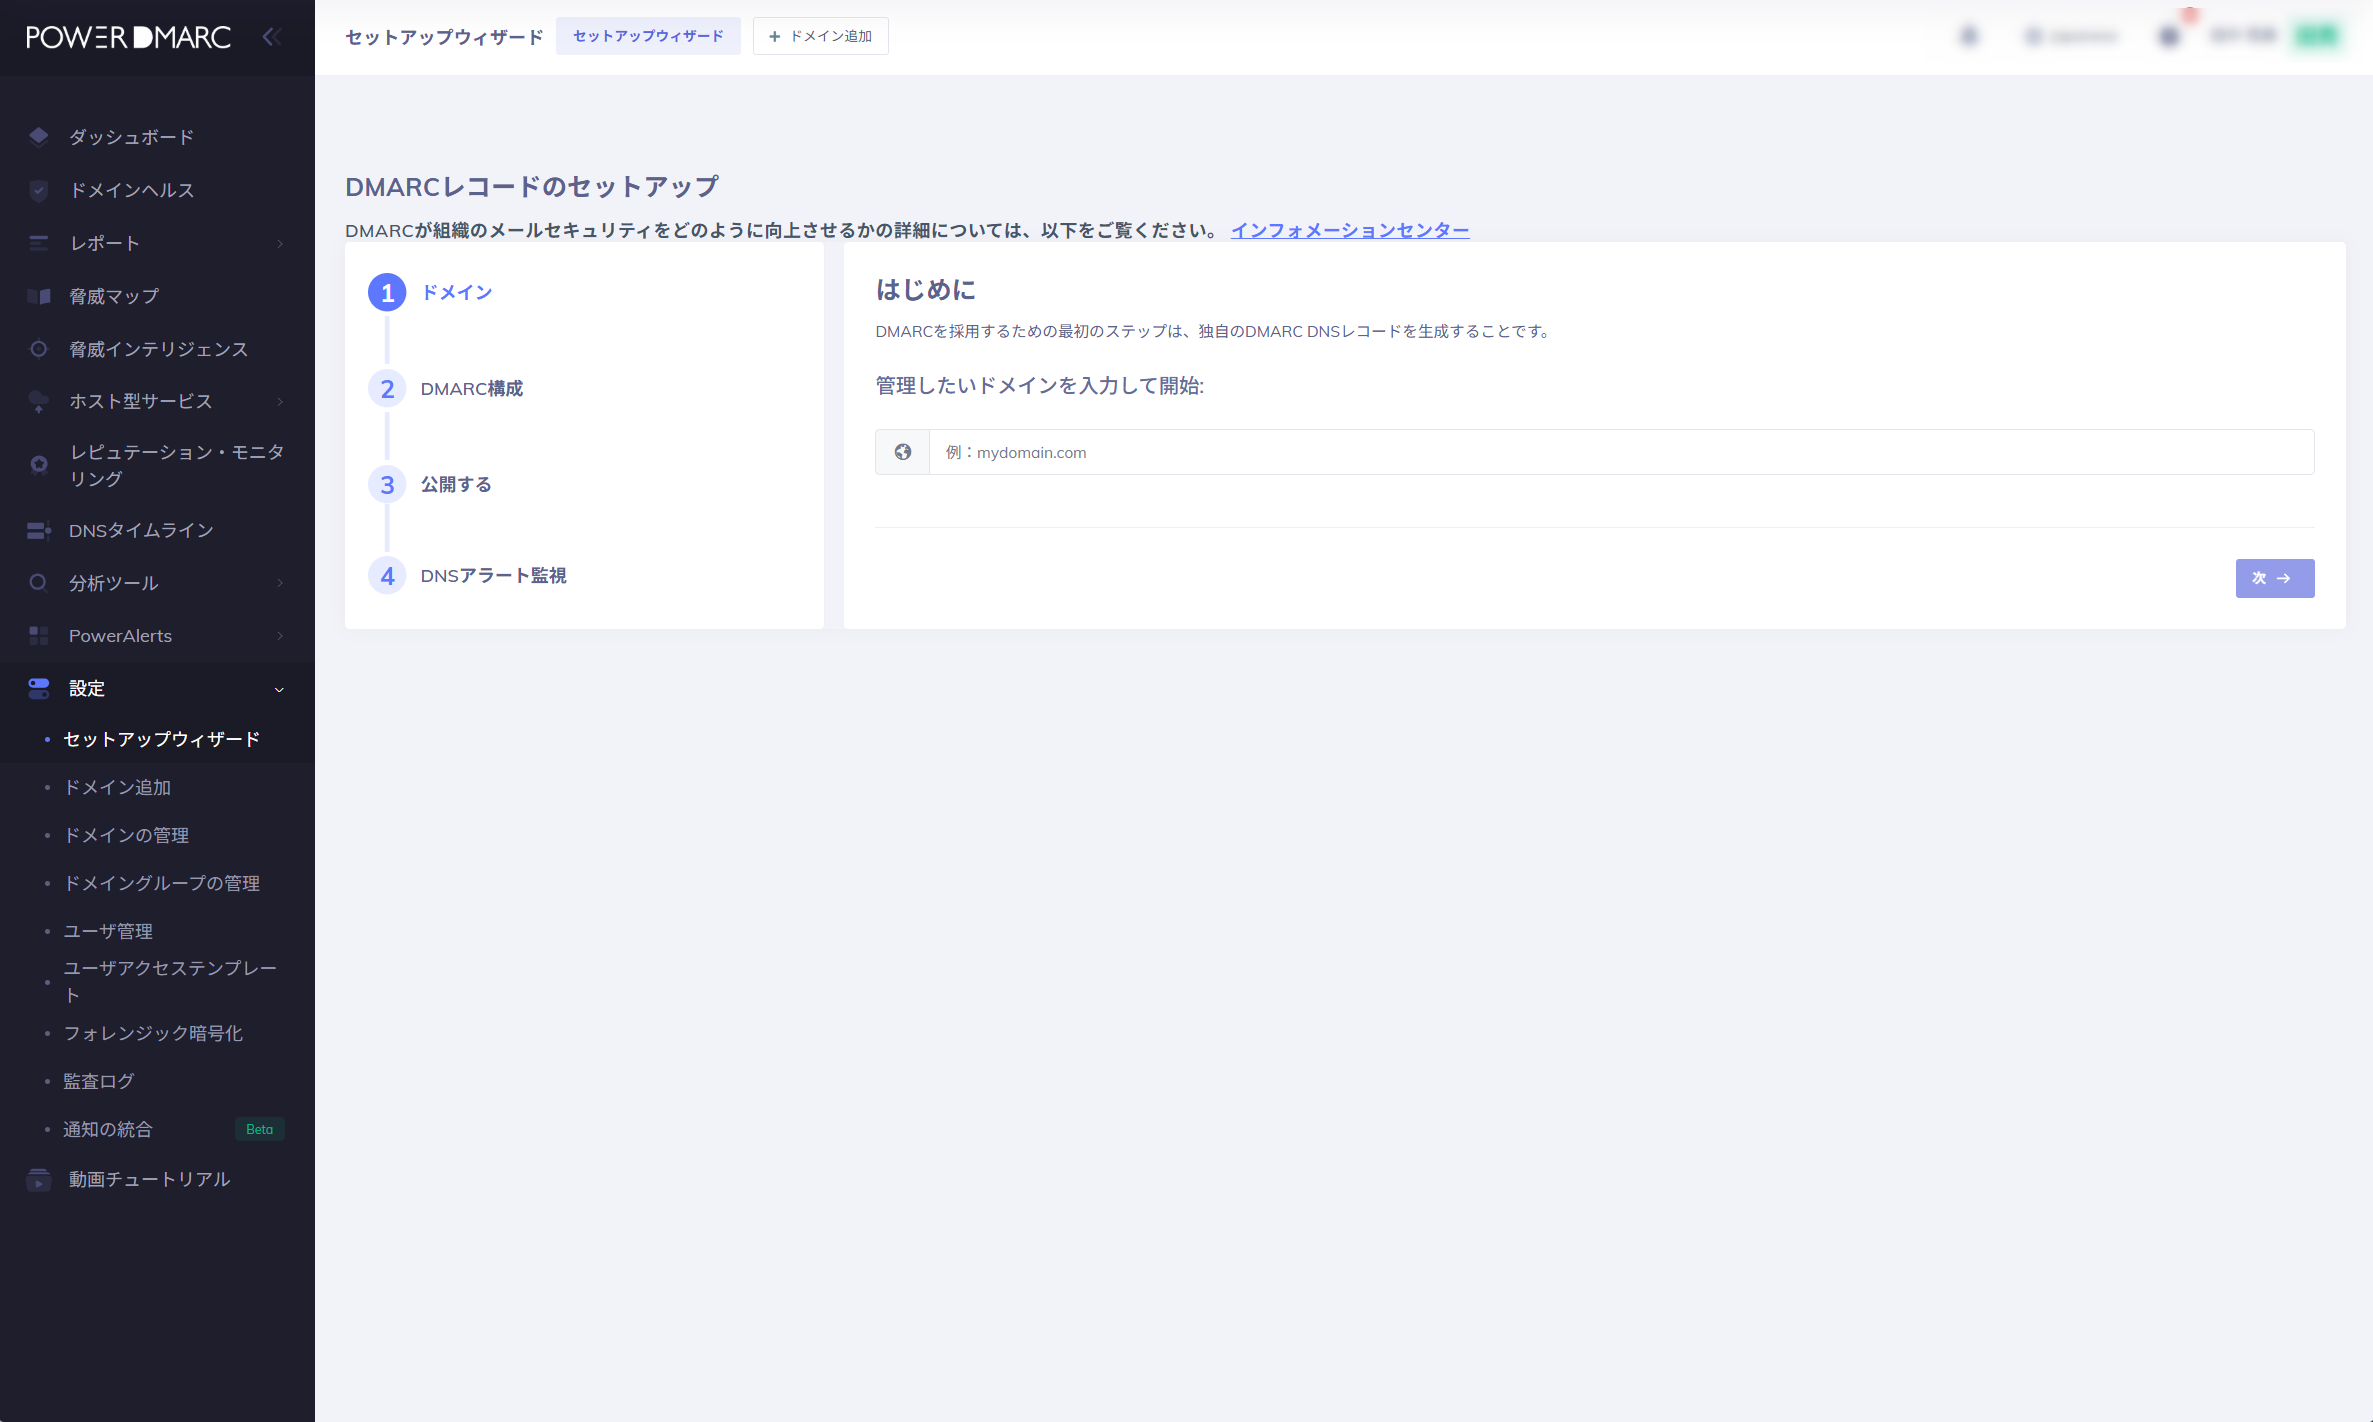Click the shield icon for ドメインヘルス

coord(38,189)
